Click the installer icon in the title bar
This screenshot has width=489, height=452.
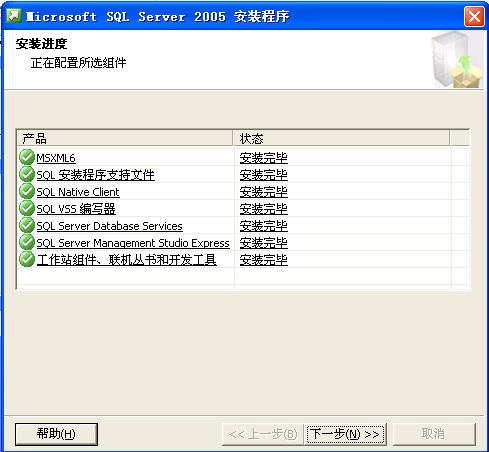(x=14, y=16)
